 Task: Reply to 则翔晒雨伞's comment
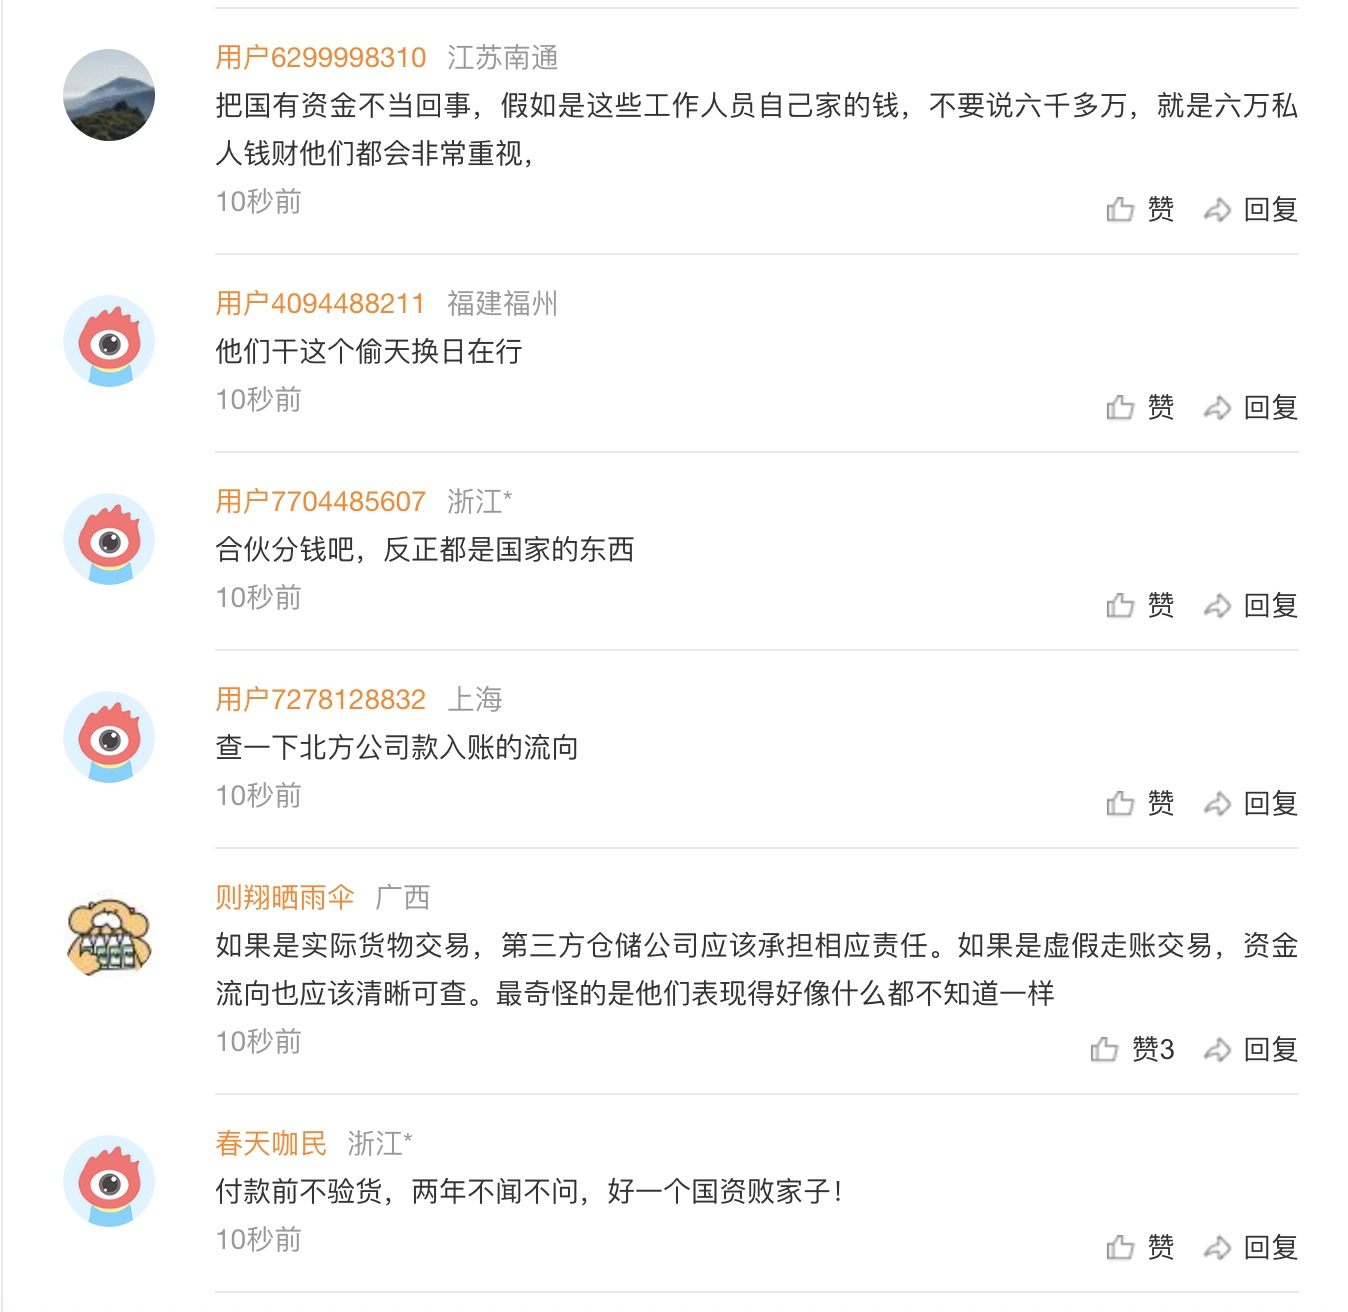click(x=1250, y=1050)
